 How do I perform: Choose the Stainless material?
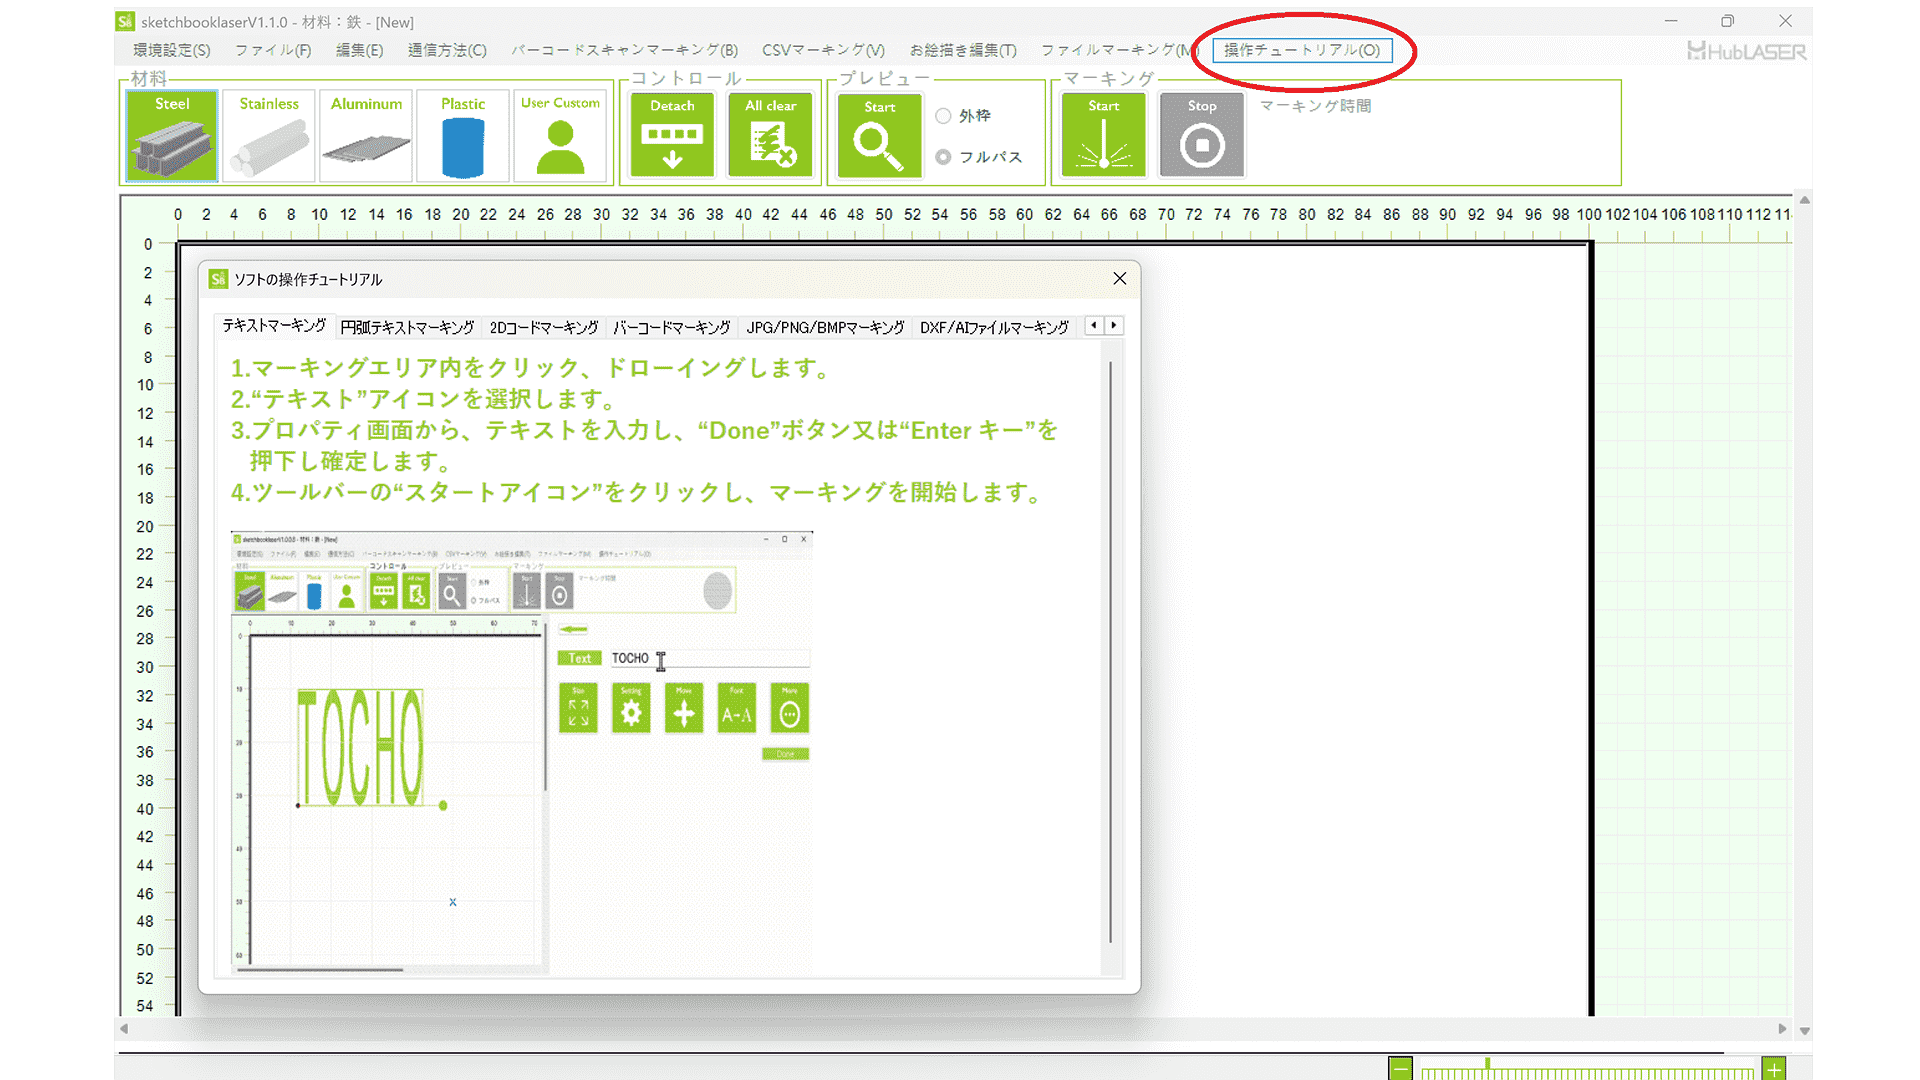pos(269,136)
